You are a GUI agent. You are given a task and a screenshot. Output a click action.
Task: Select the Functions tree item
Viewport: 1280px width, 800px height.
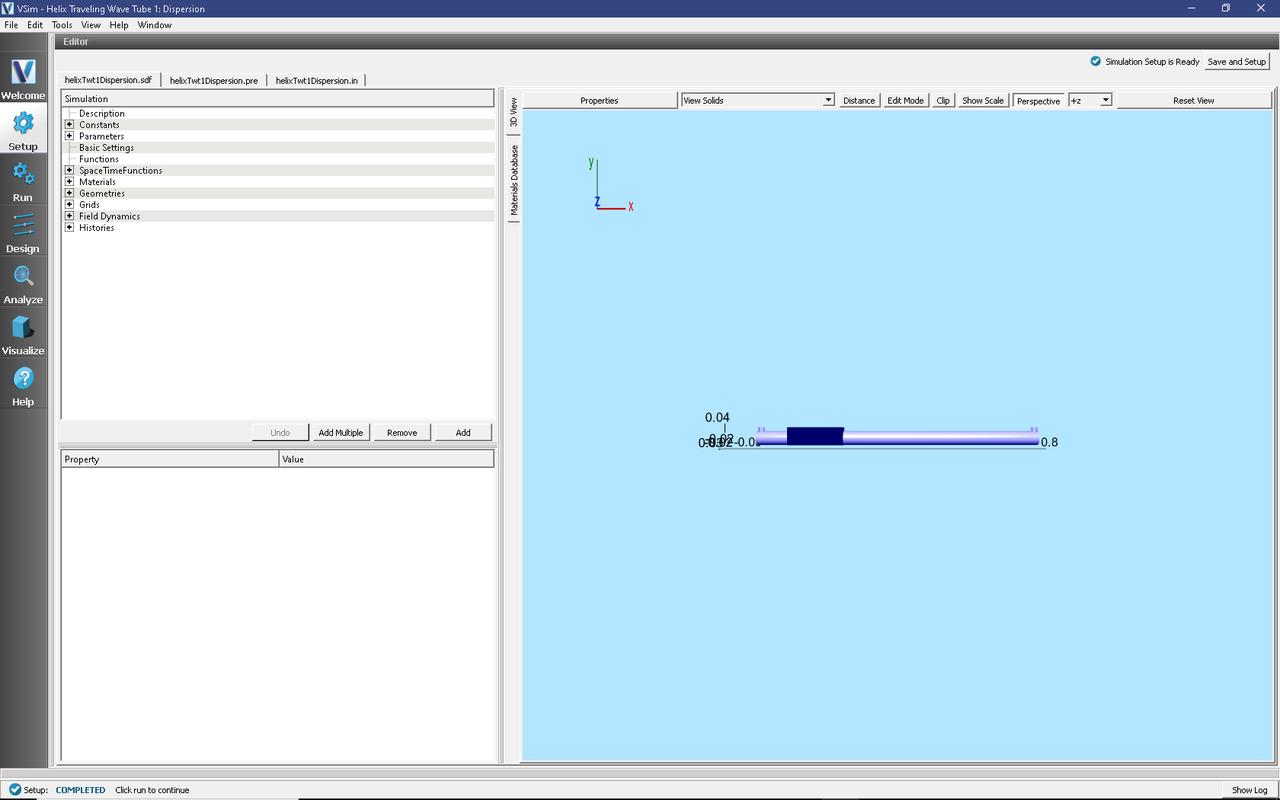[x=99, y=159]
